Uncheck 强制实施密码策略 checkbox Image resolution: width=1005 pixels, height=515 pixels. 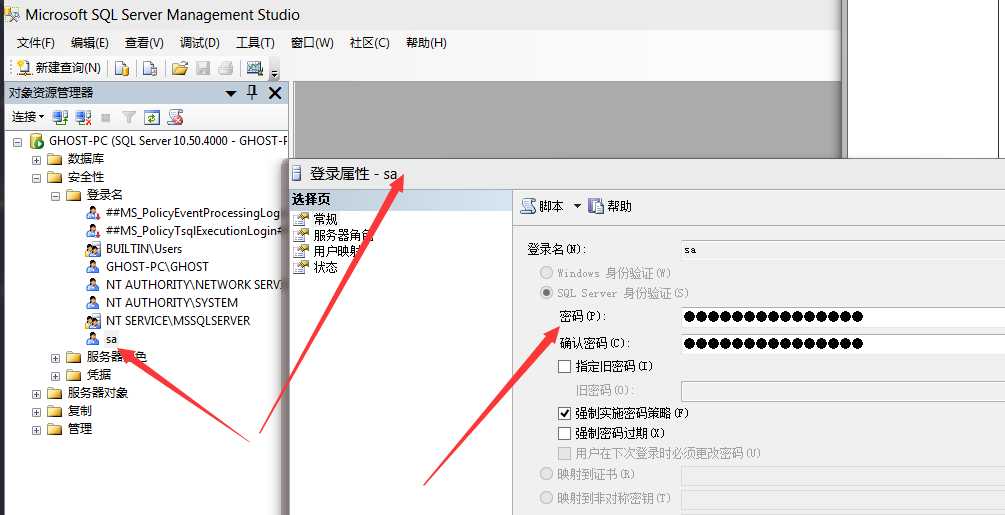point(565,414)
